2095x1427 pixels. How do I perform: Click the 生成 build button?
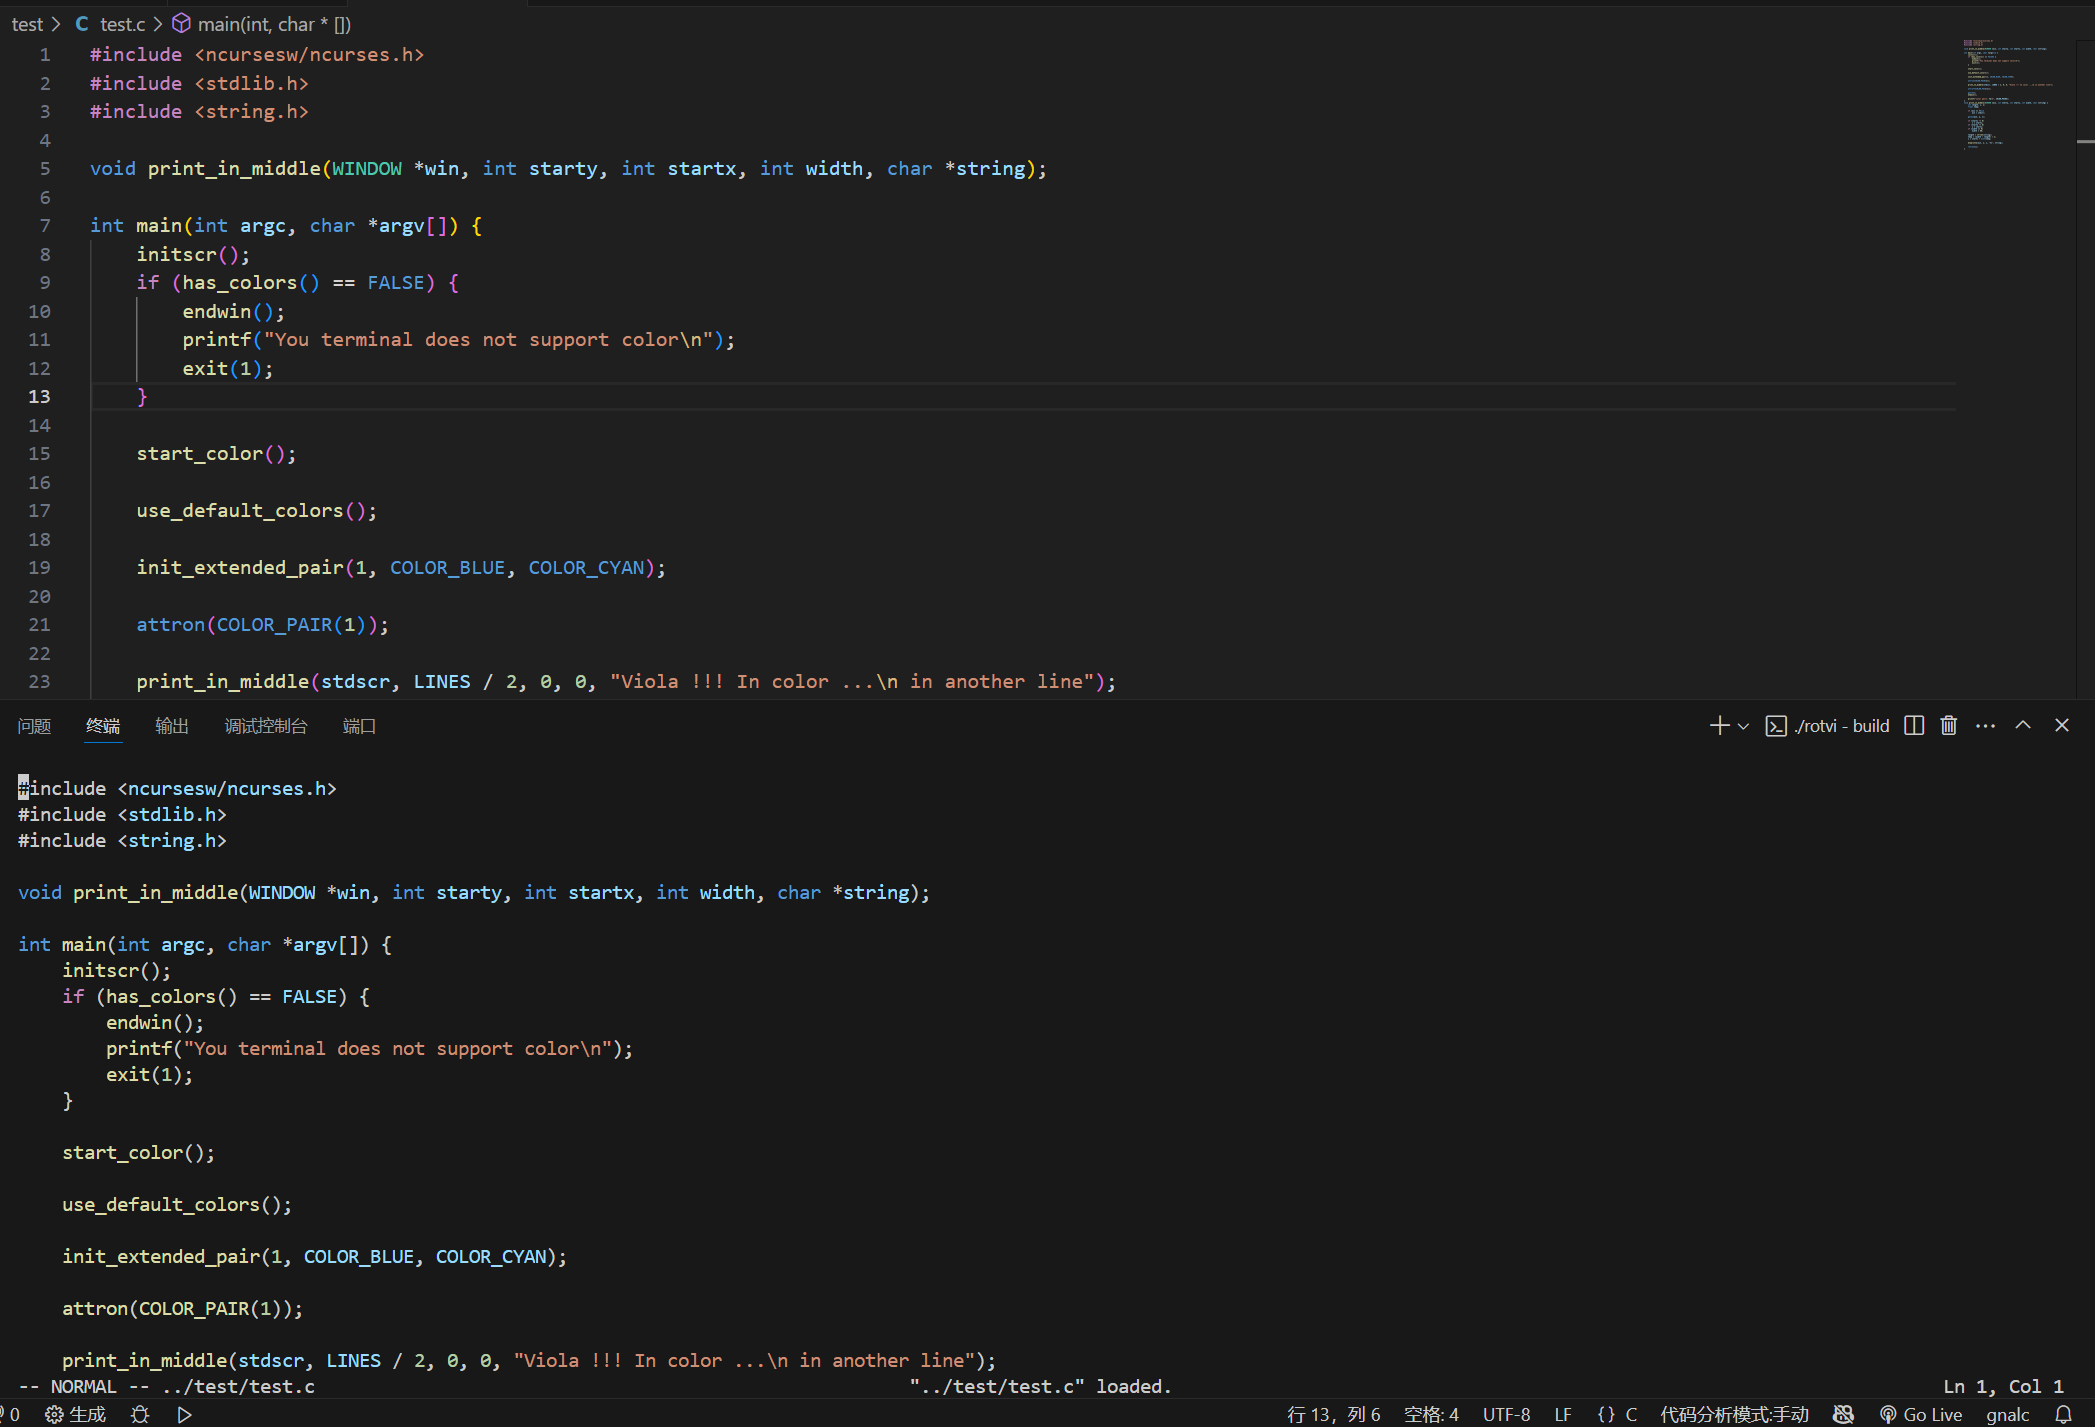76,1415
